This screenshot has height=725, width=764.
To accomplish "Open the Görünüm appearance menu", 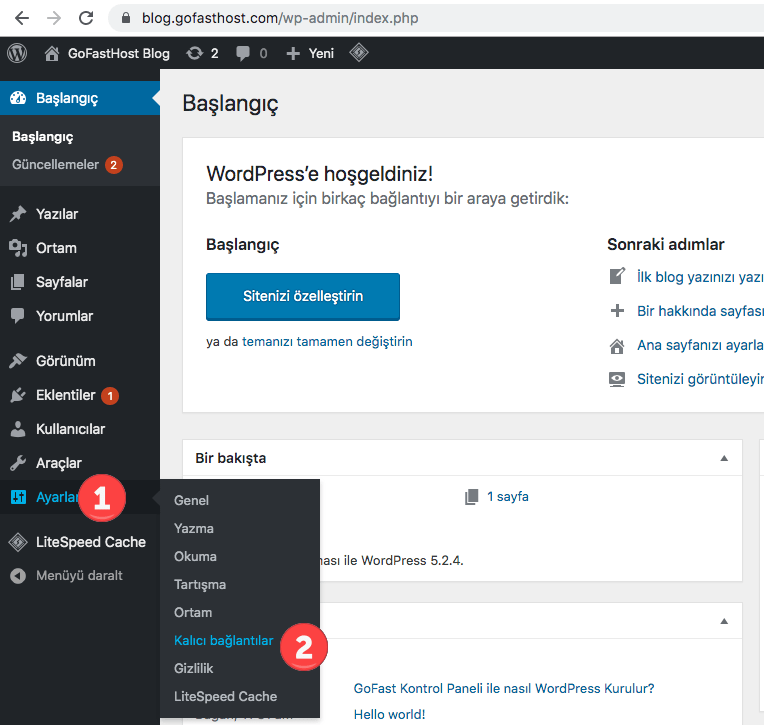I will pos(66,361).
